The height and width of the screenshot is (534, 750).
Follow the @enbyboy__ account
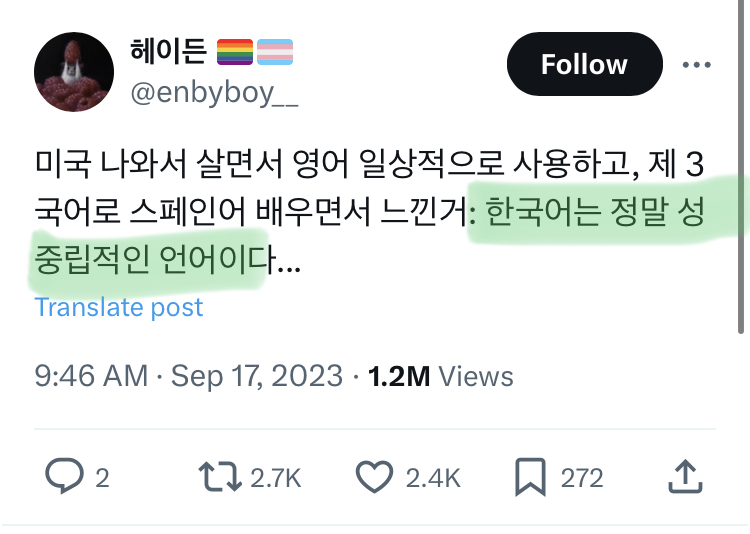pos(584,65)
